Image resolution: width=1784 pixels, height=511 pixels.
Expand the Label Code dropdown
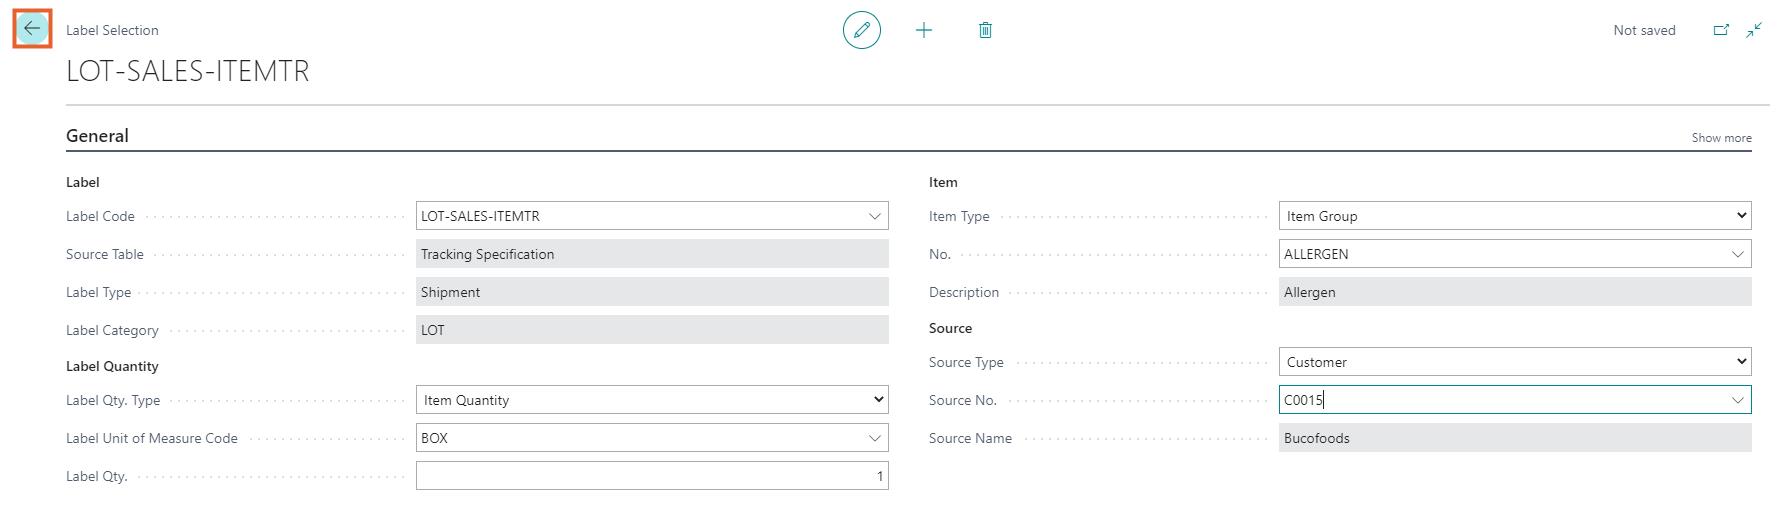(875, 216)
